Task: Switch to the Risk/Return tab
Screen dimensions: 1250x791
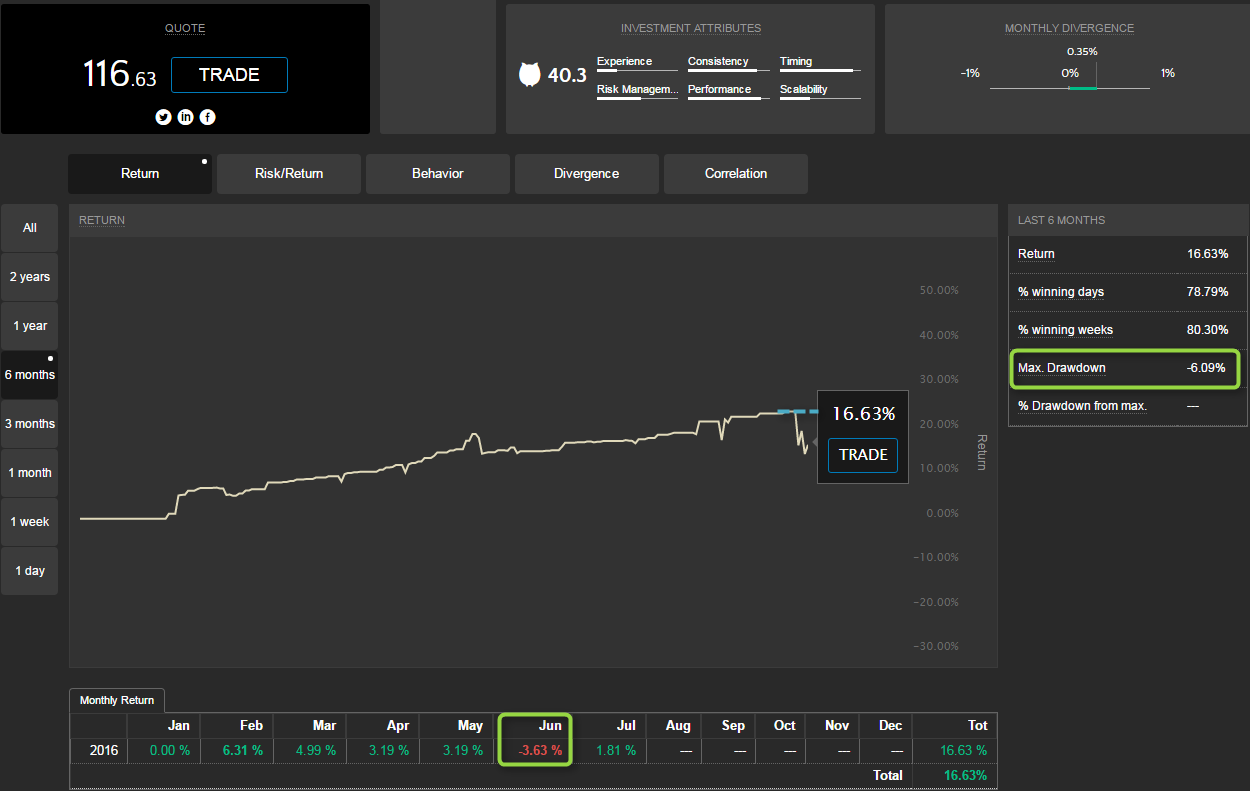Action: [x=289, y=174]
